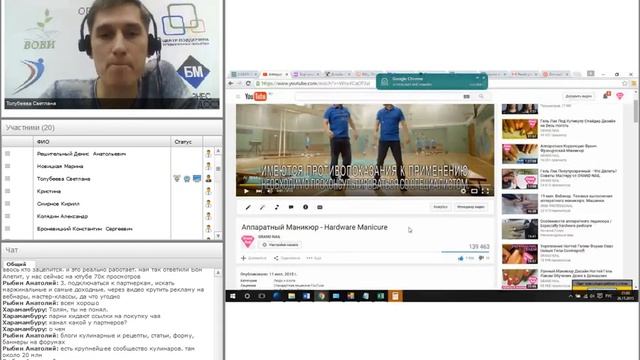
Task: Tick checkbox for Колядин Александр
Action: point(7,216)
